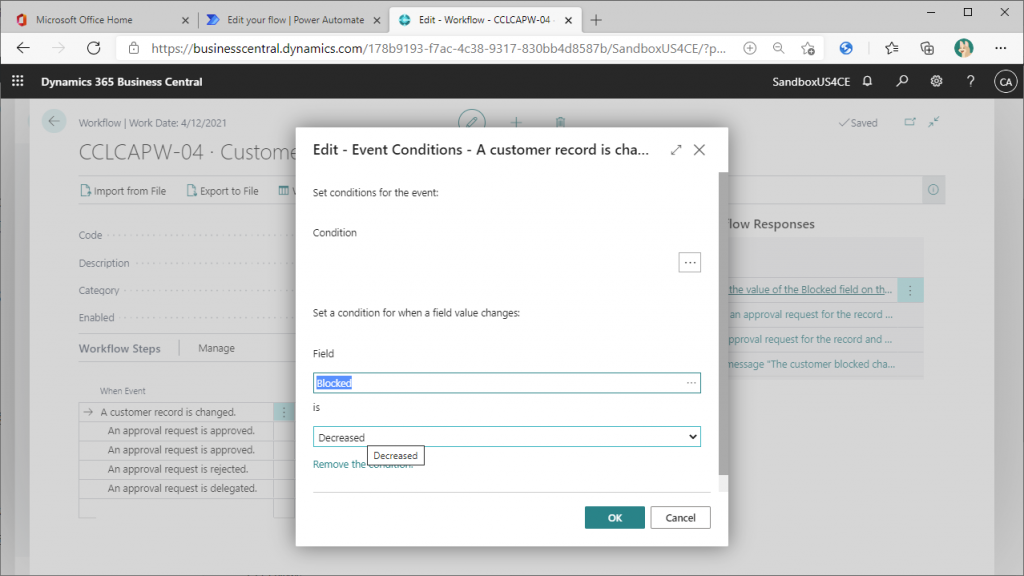1024x576 pixels.
Task: Open browser profile picture
Action: [x=963, y=48]
